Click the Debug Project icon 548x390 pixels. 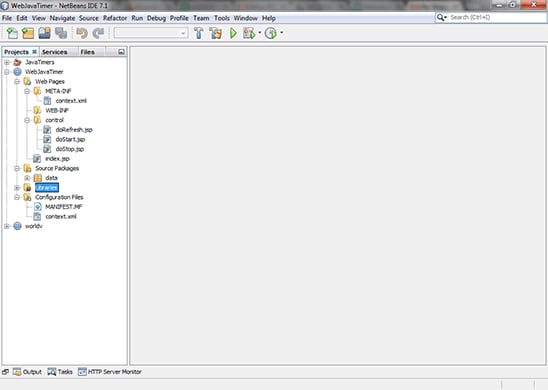click(249, 33)
